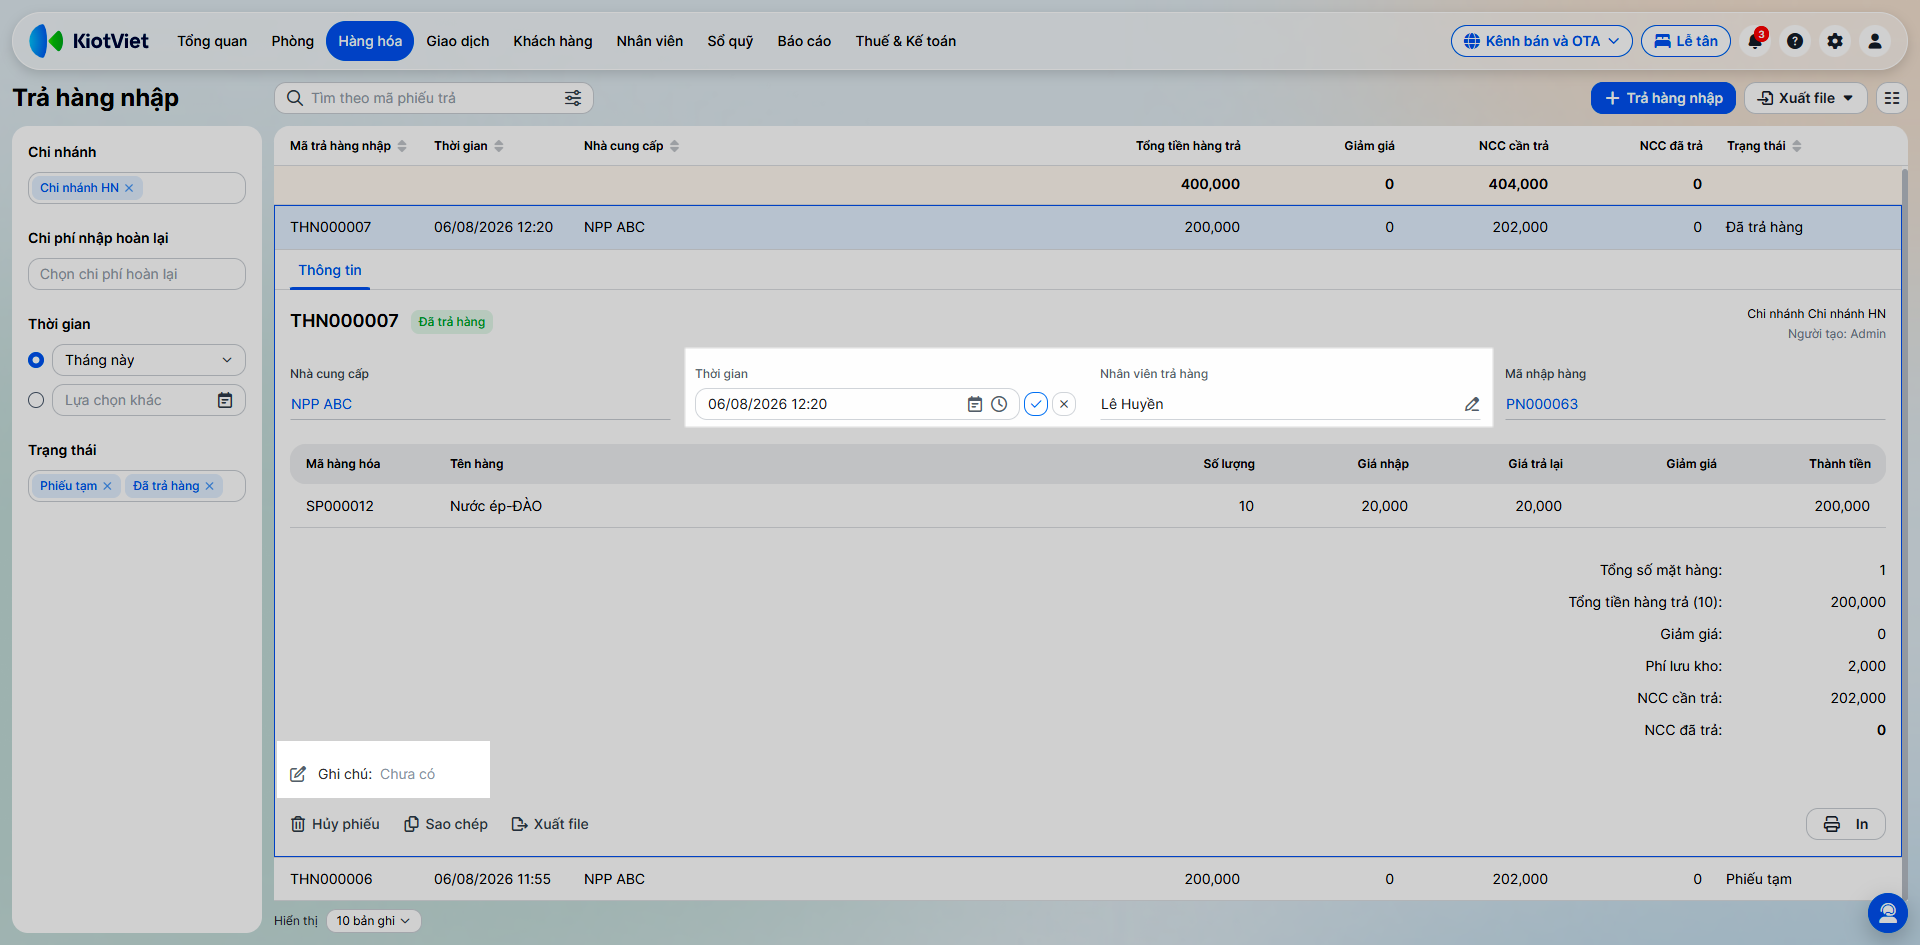Open the Giao dịch menu
The image size is (1920, 945).
458,41
